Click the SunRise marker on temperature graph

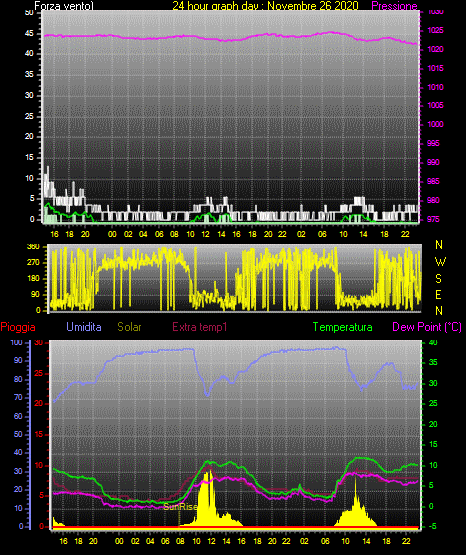[x=180, y=507]
